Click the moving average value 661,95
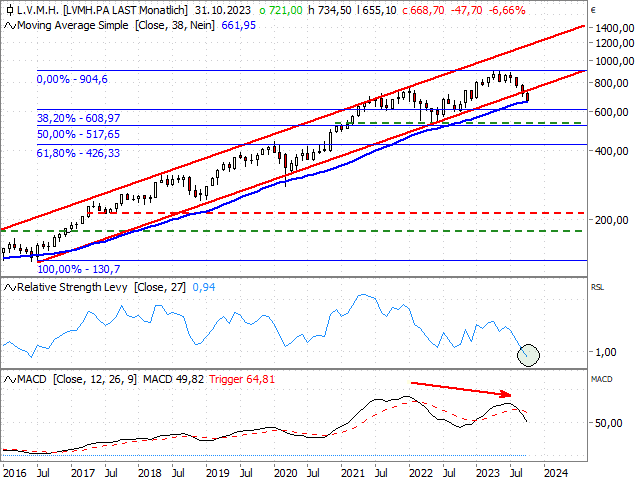Screen dimensions: 640x480 coord(238,26)
